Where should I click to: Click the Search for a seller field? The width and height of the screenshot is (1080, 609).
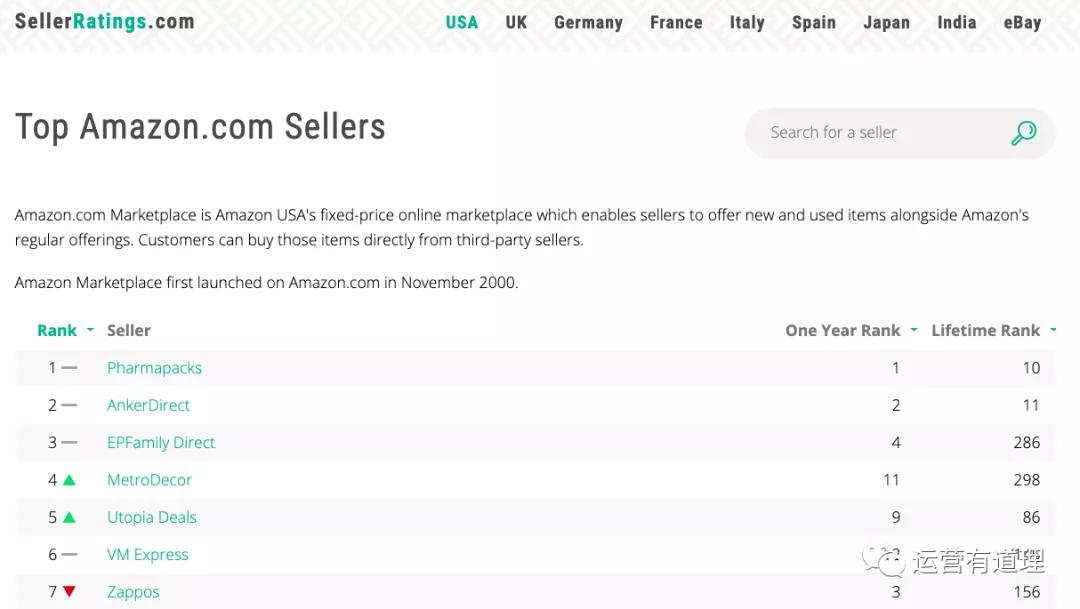click(870, 133)
